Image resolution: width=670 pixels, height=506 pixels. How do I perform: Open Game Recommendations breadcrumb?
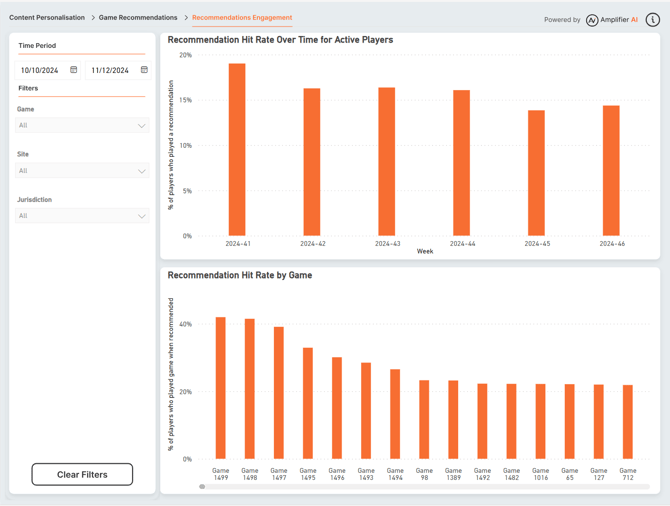pos(138,18)
